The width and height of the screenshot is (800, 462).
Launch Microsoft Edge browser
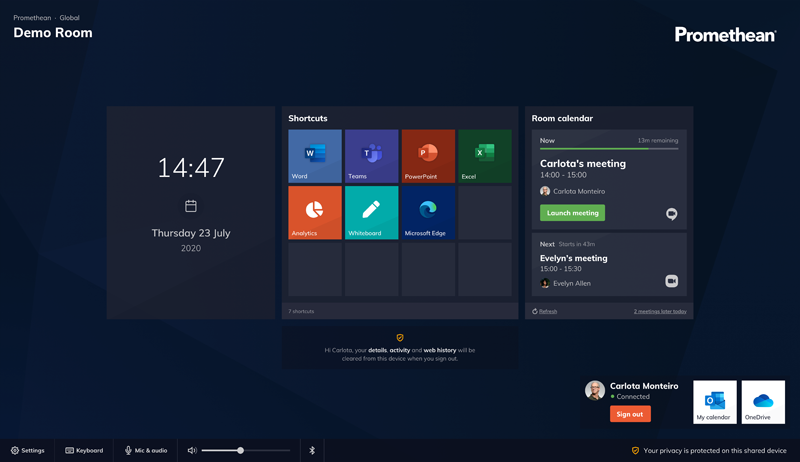(x=428, y=213)
